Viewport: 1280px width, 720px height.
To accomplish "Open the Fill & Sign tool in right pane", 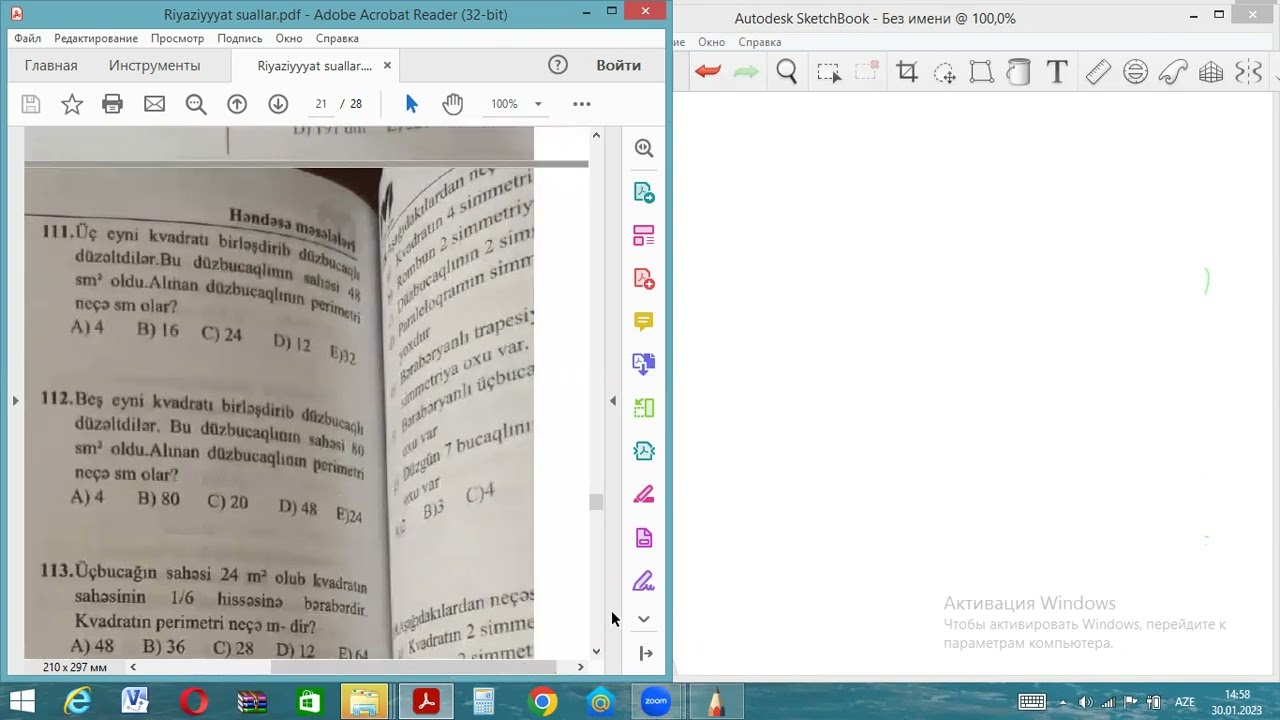I will point(644,581).
